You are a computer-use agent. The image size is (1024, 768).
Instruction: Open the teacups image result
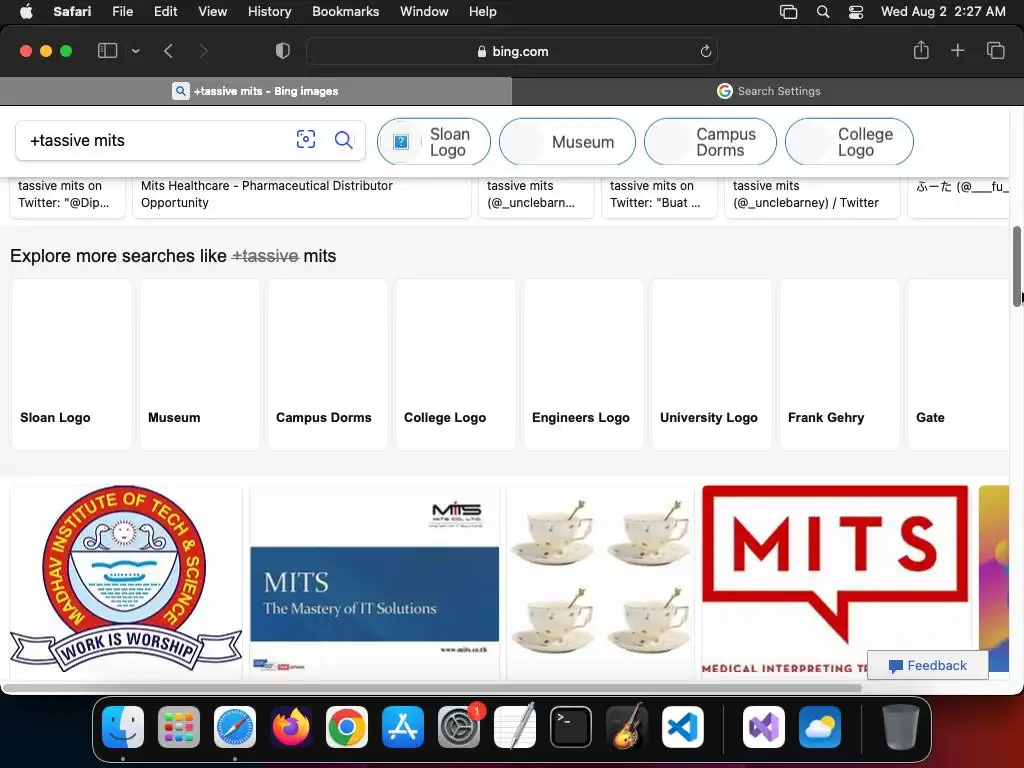[x=600, y=581]
